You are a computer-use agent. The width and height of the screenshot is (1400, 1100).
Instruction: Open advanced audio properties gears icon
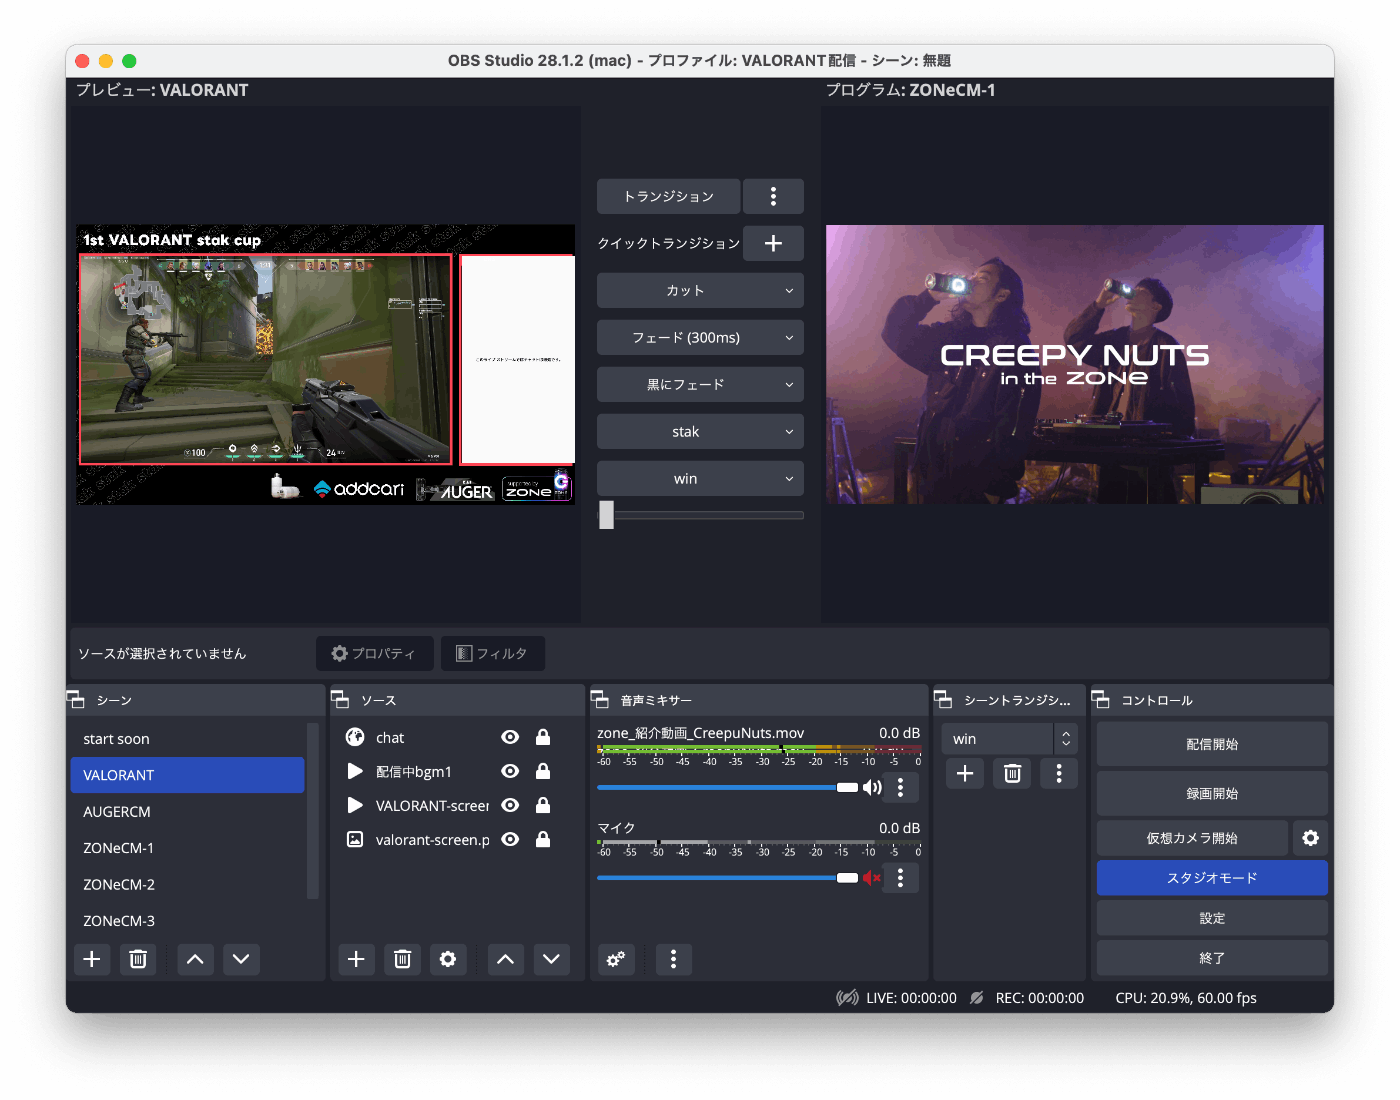pos(616,959)
